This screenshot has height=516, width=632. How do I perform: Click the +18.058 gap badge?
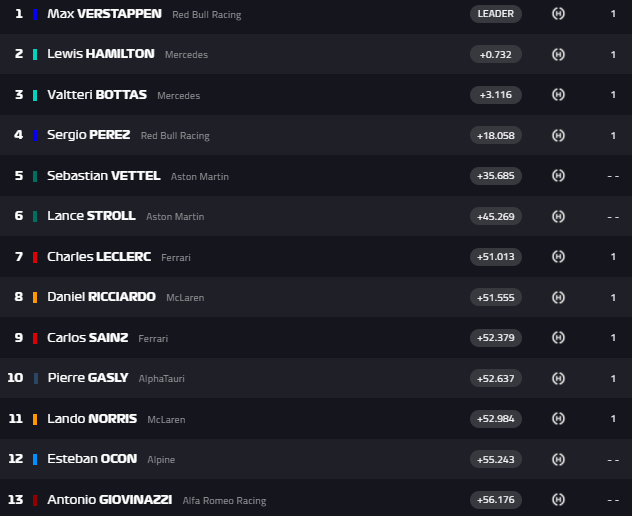click(496, 135)
